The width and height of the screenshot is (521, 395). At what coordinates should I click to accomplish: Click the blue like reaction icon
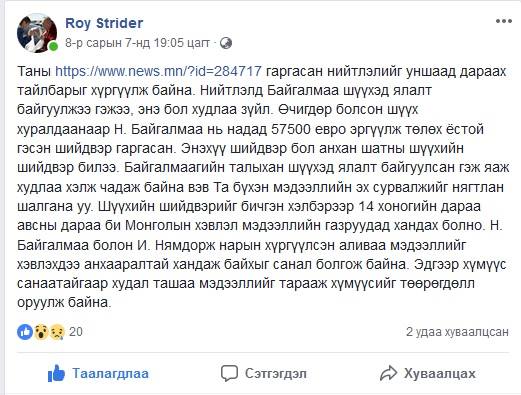click(x=25, y=332)
